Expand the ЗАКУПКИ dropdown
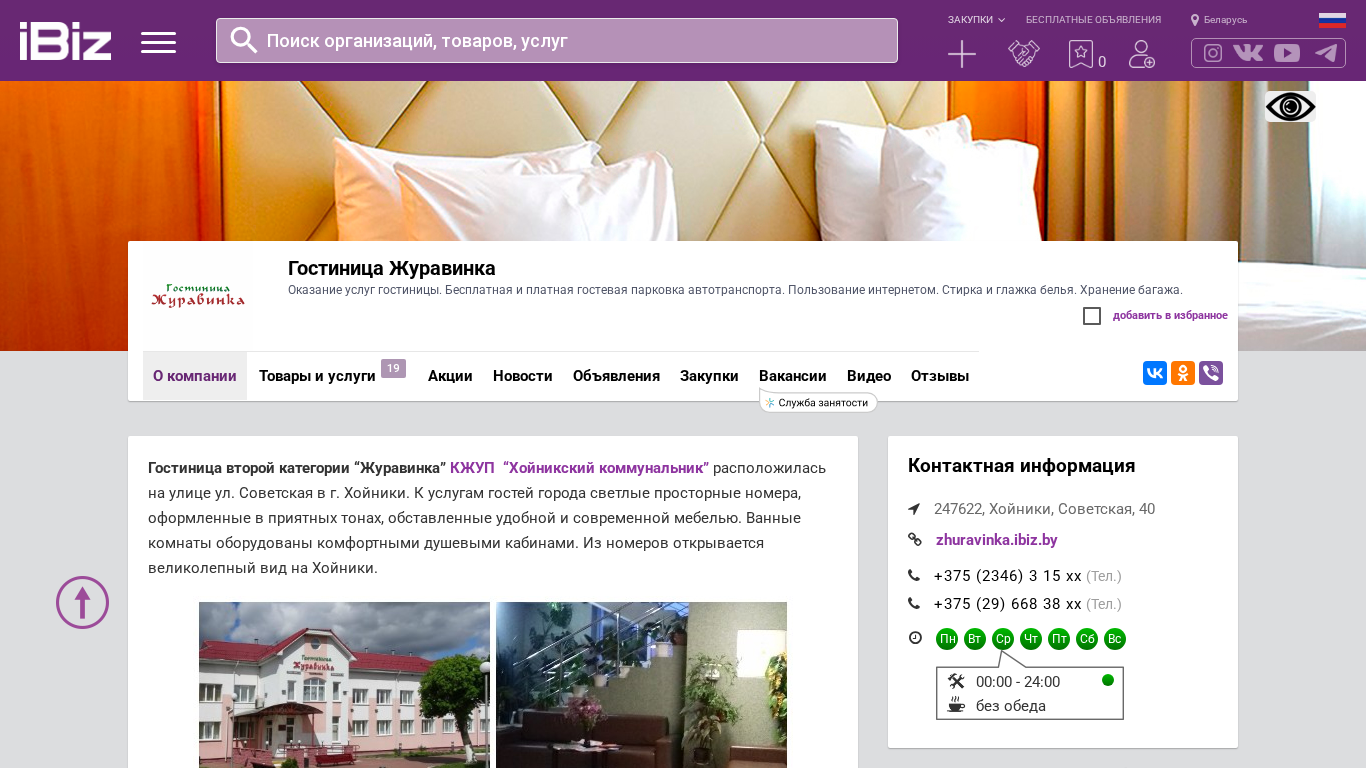The width and height of the screenshot is (1366, 768). pos(976,20)
